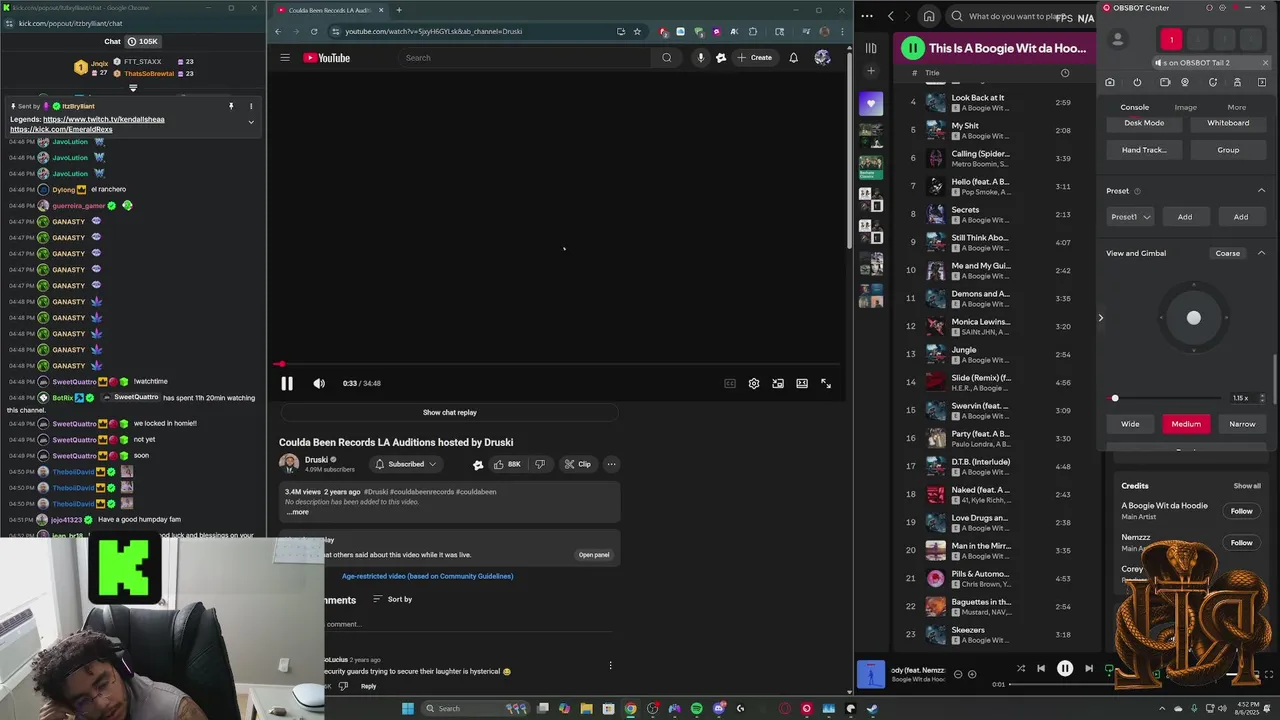Collapse View and Gimbal section
This screenshot has width=1280, height=720.
pos(1261,253)
